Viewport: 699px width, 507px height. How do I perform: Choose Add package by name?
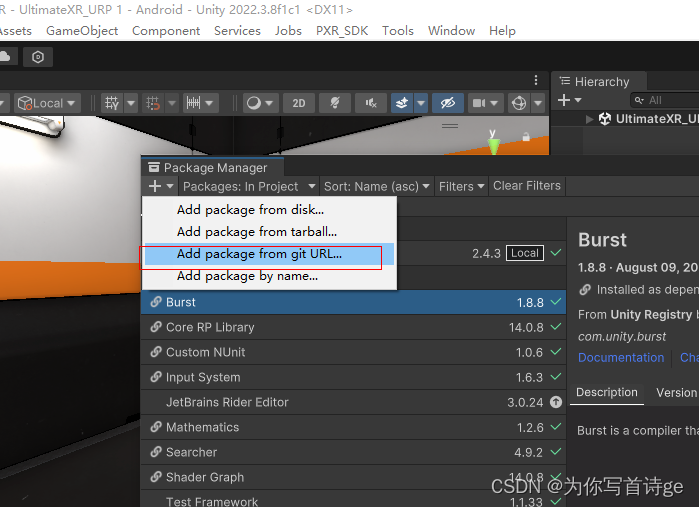tap(269, 276)
